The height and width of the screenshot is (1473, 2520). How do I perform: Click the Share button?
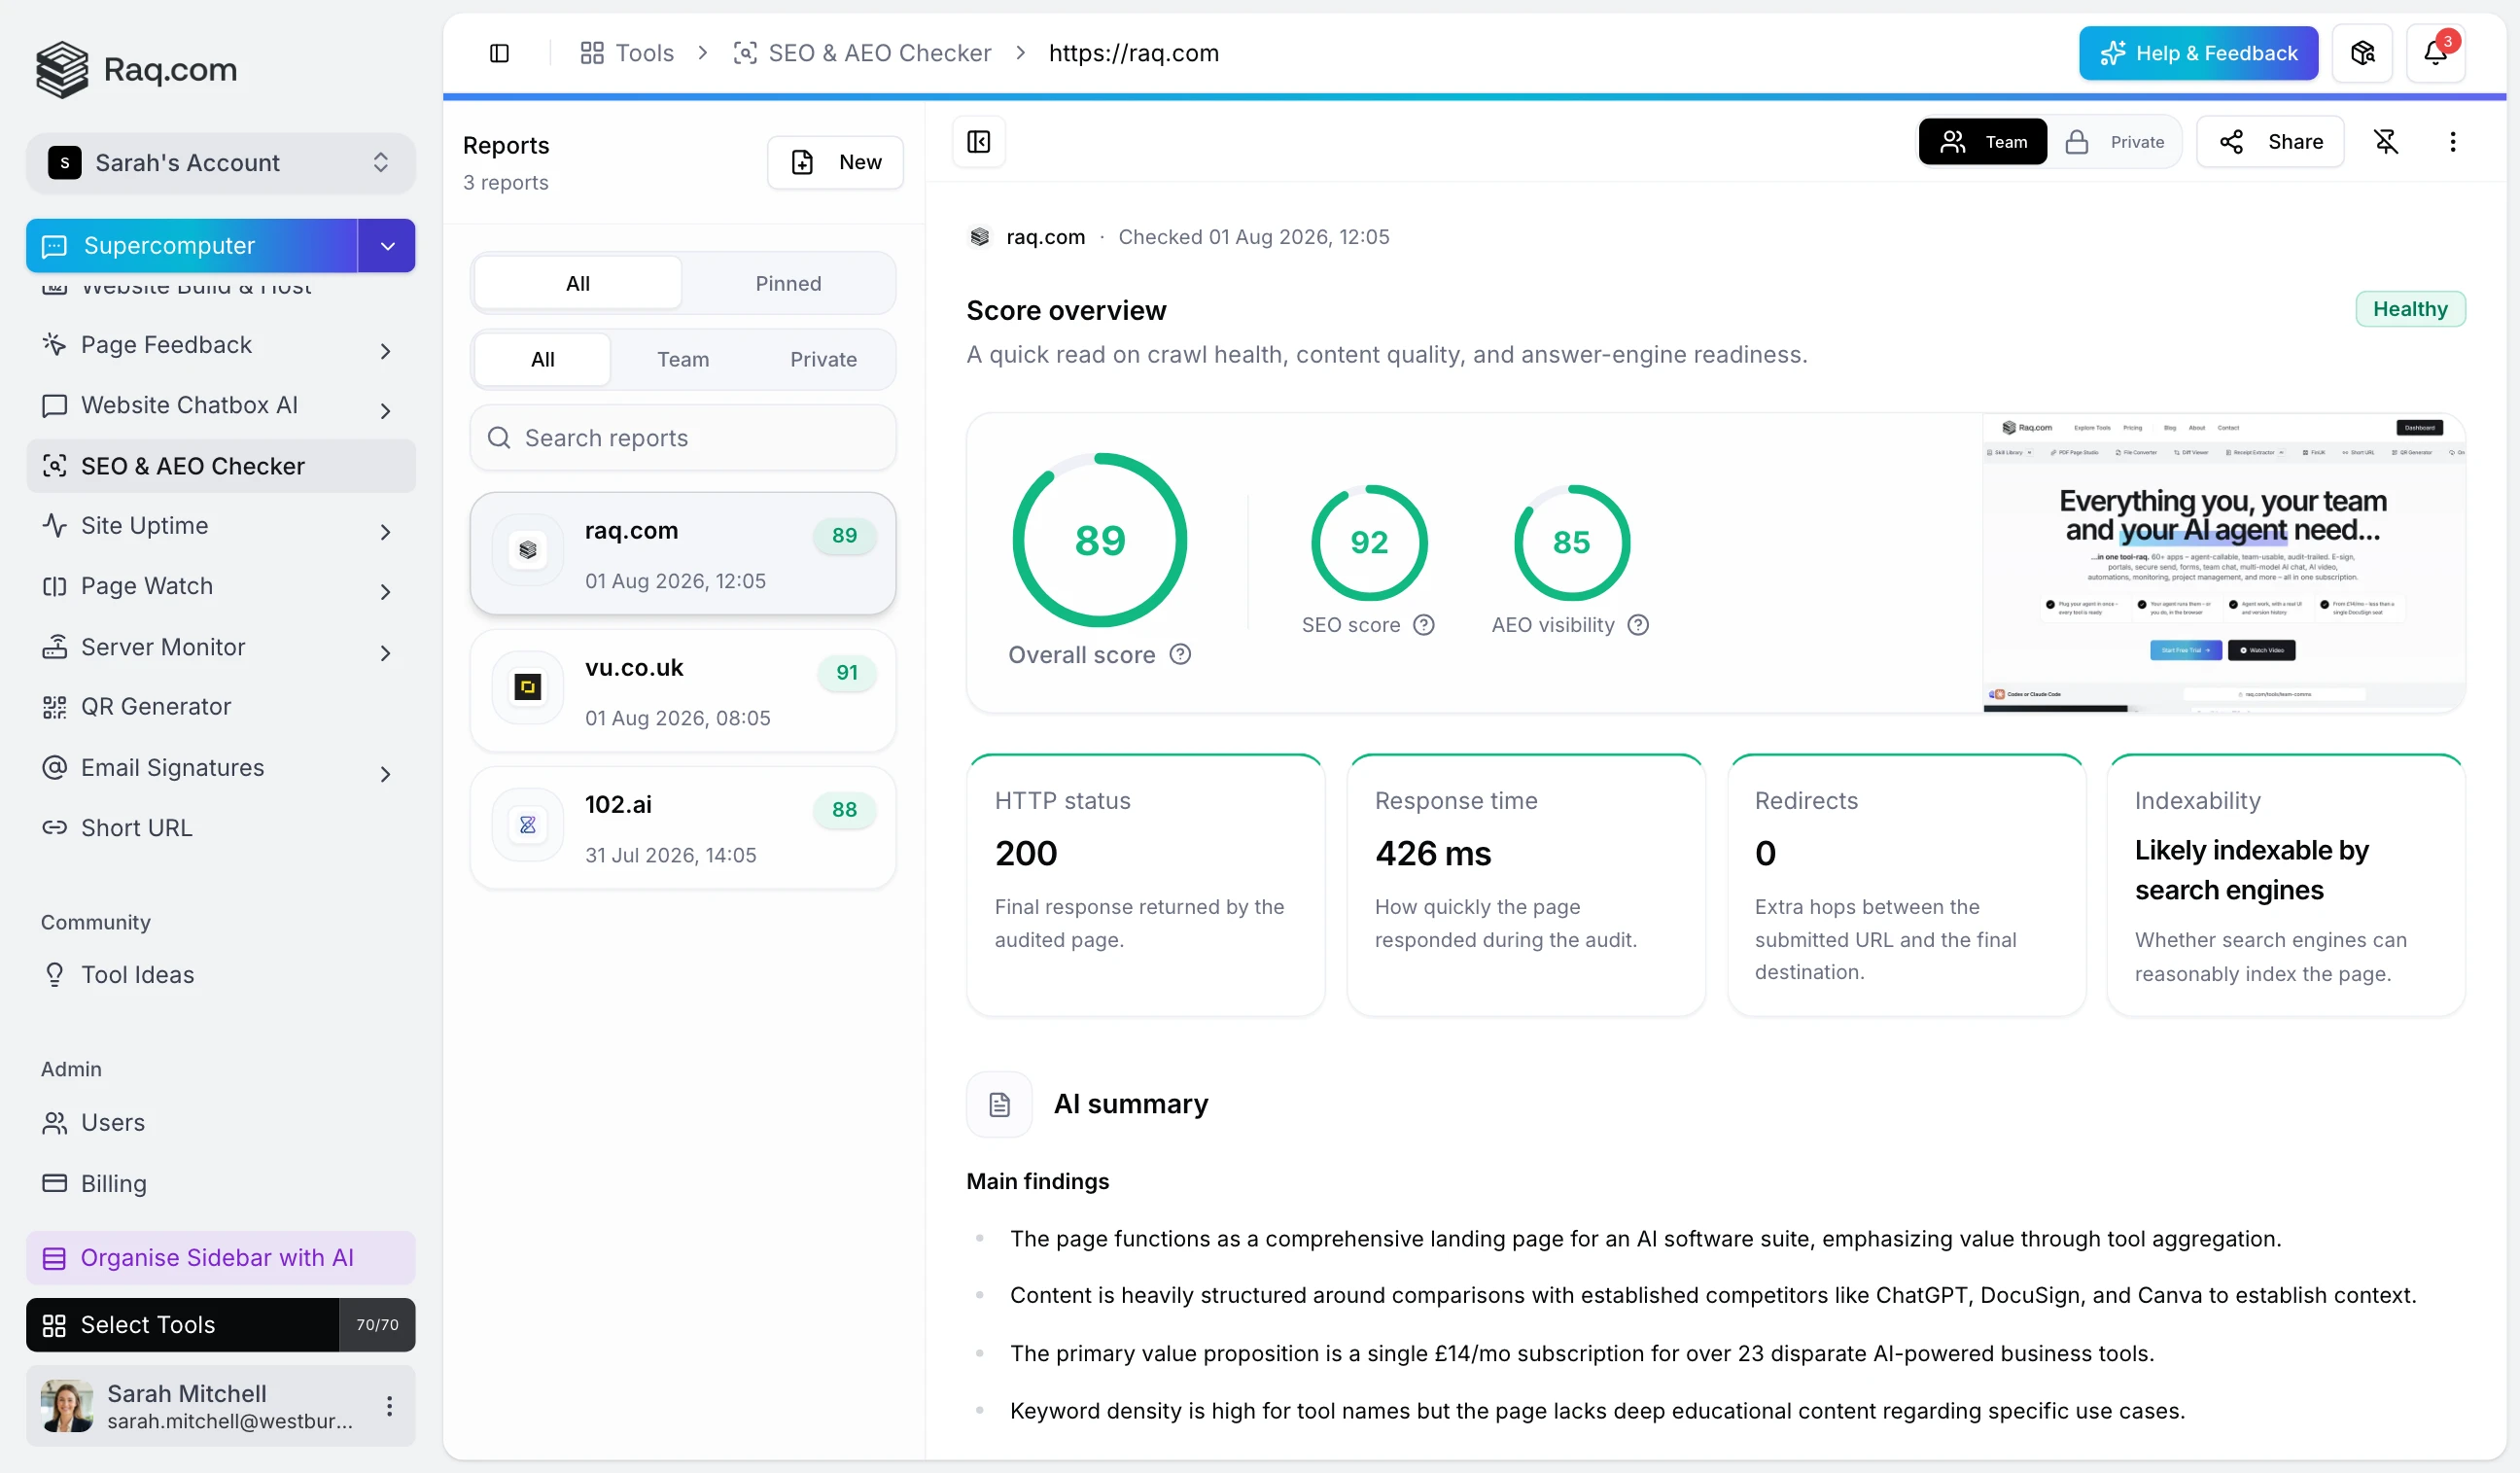click(2270, 142)
